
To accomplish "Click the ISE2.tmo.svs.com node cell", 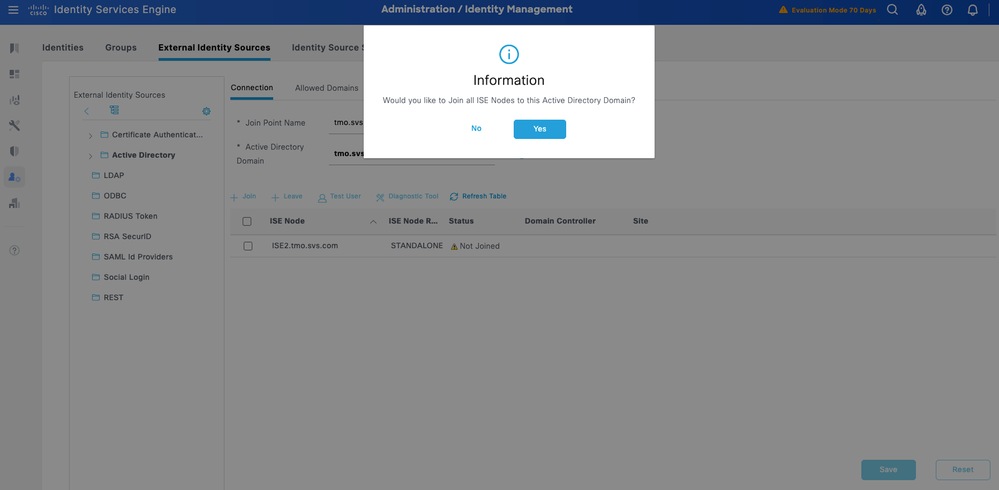I will click(x=305, y=245).
